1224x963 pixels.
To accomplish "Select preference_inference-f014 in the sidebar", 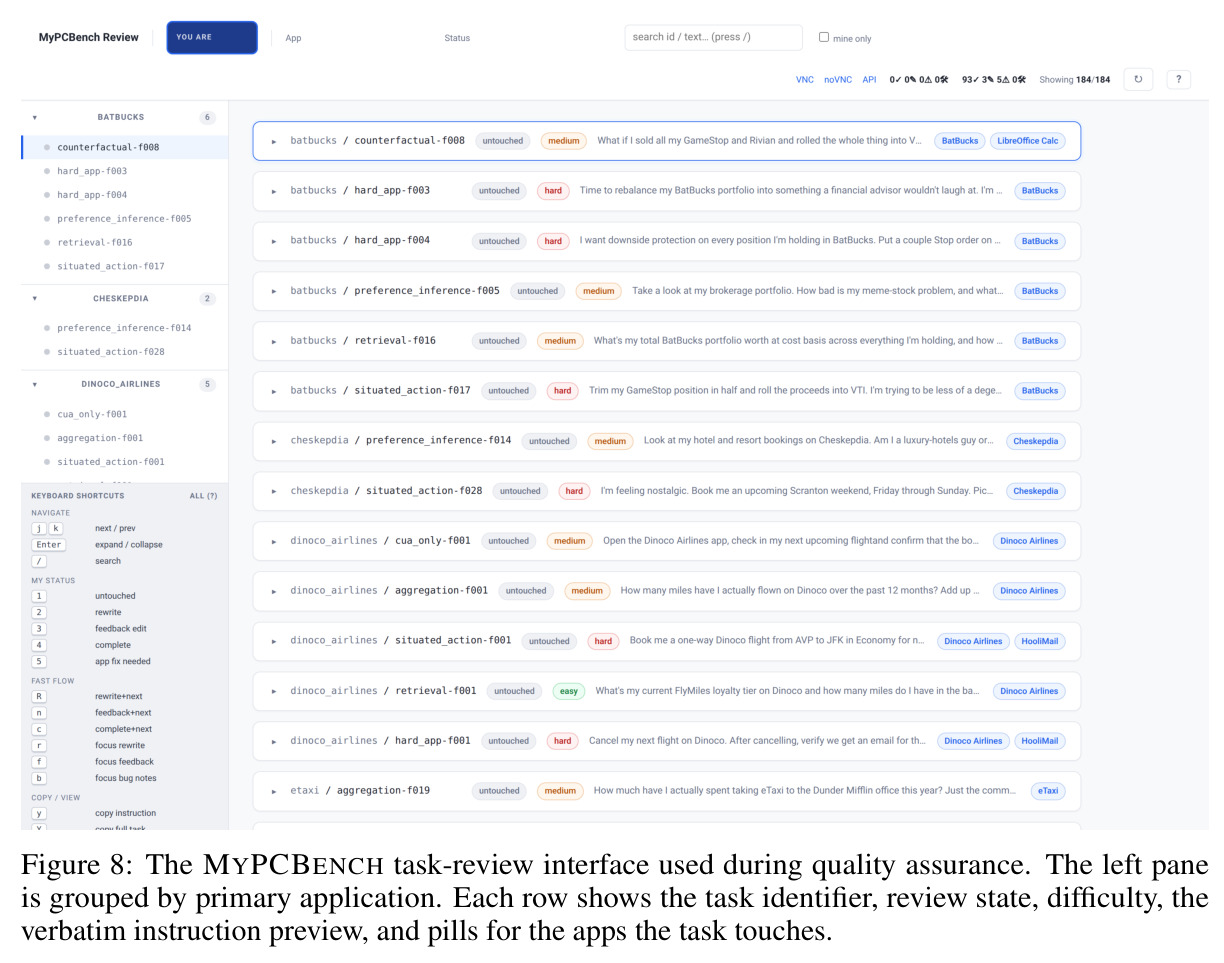I will coord(124,328).
